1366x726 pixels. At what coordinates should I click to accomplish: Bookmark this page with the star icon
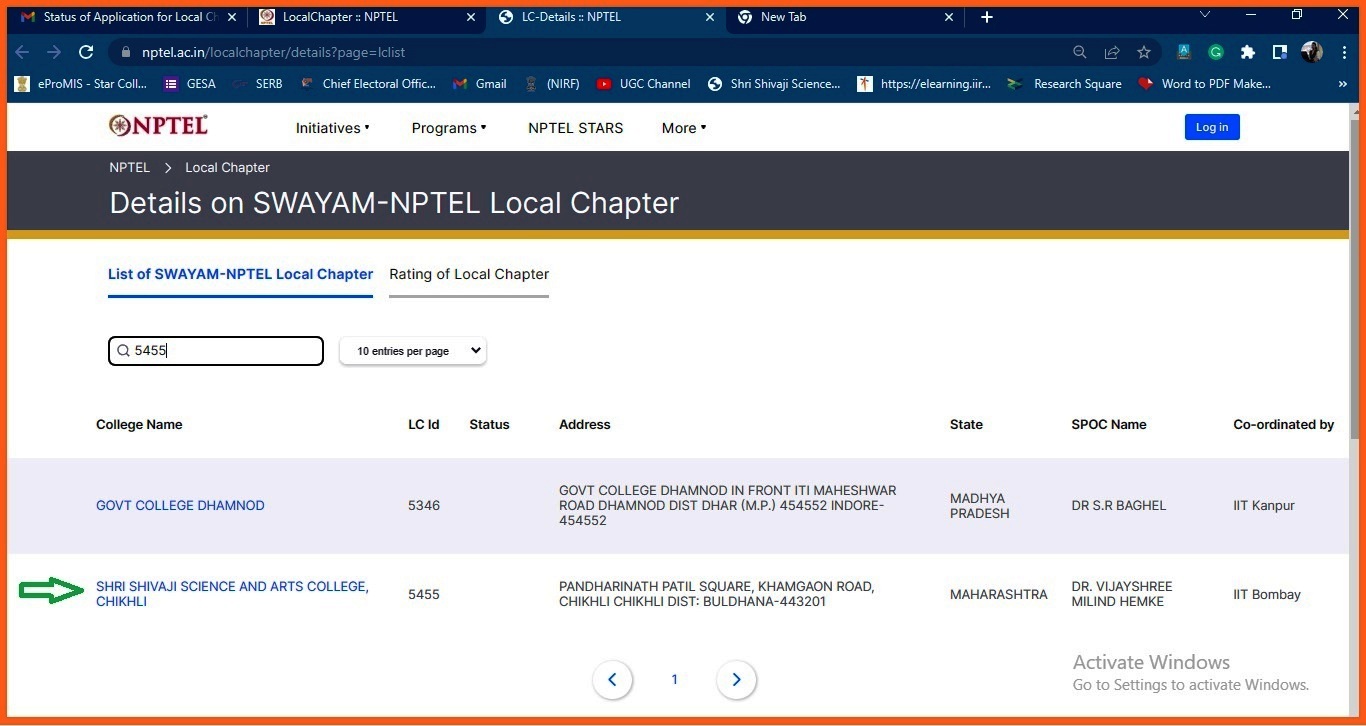tap(1144, 52)
